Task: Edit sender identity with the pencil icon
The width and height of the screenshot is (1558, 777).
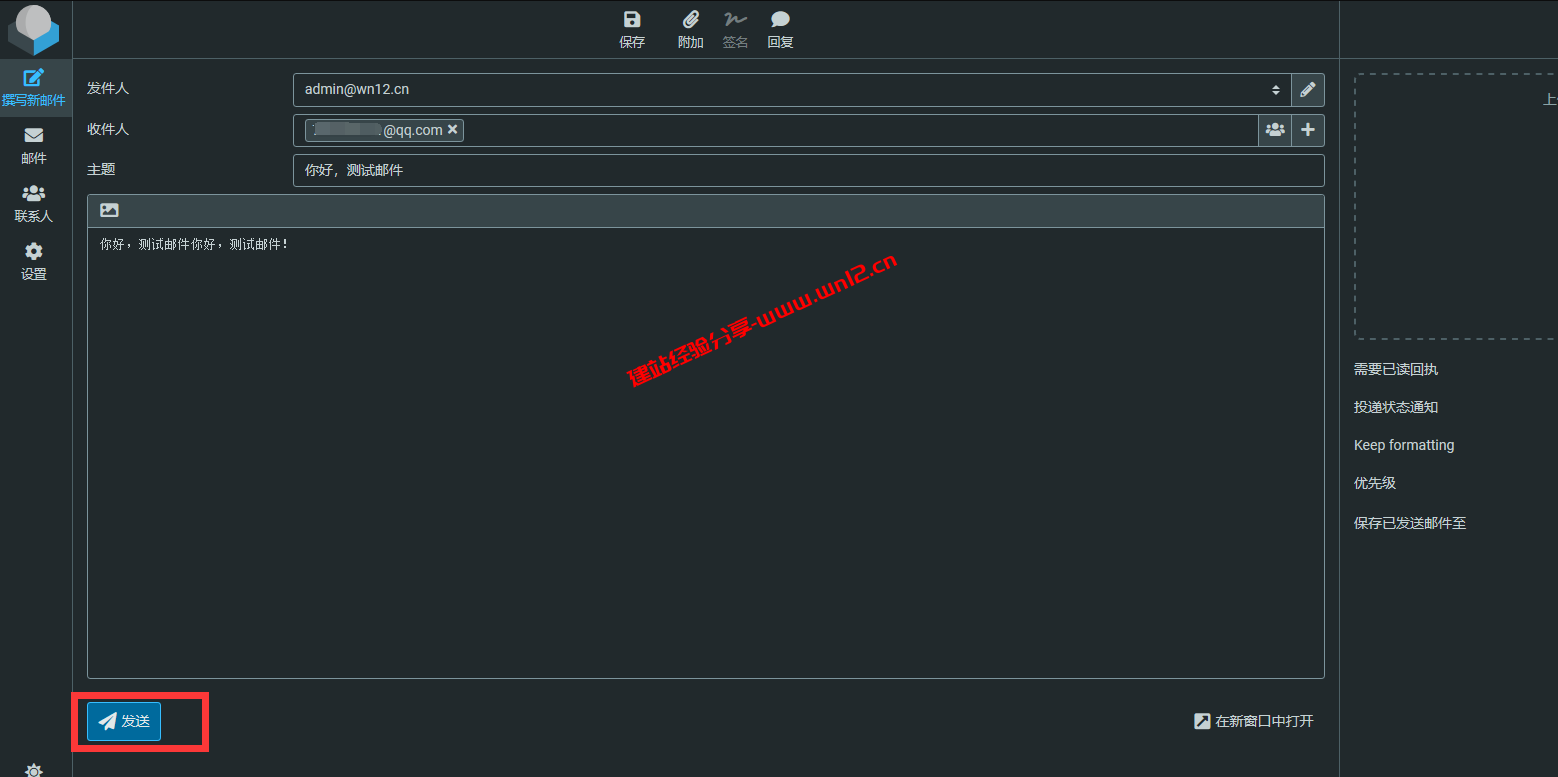Action: [1307, 89]
